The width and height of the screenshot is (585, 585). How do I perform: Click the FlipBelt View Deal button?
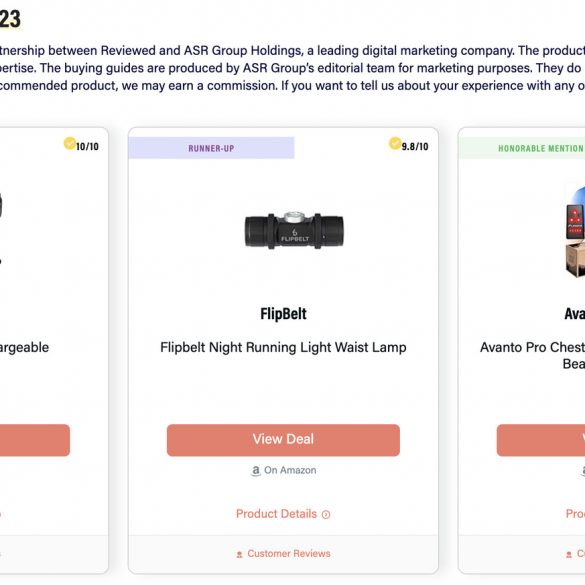click(x=283, y=440)
